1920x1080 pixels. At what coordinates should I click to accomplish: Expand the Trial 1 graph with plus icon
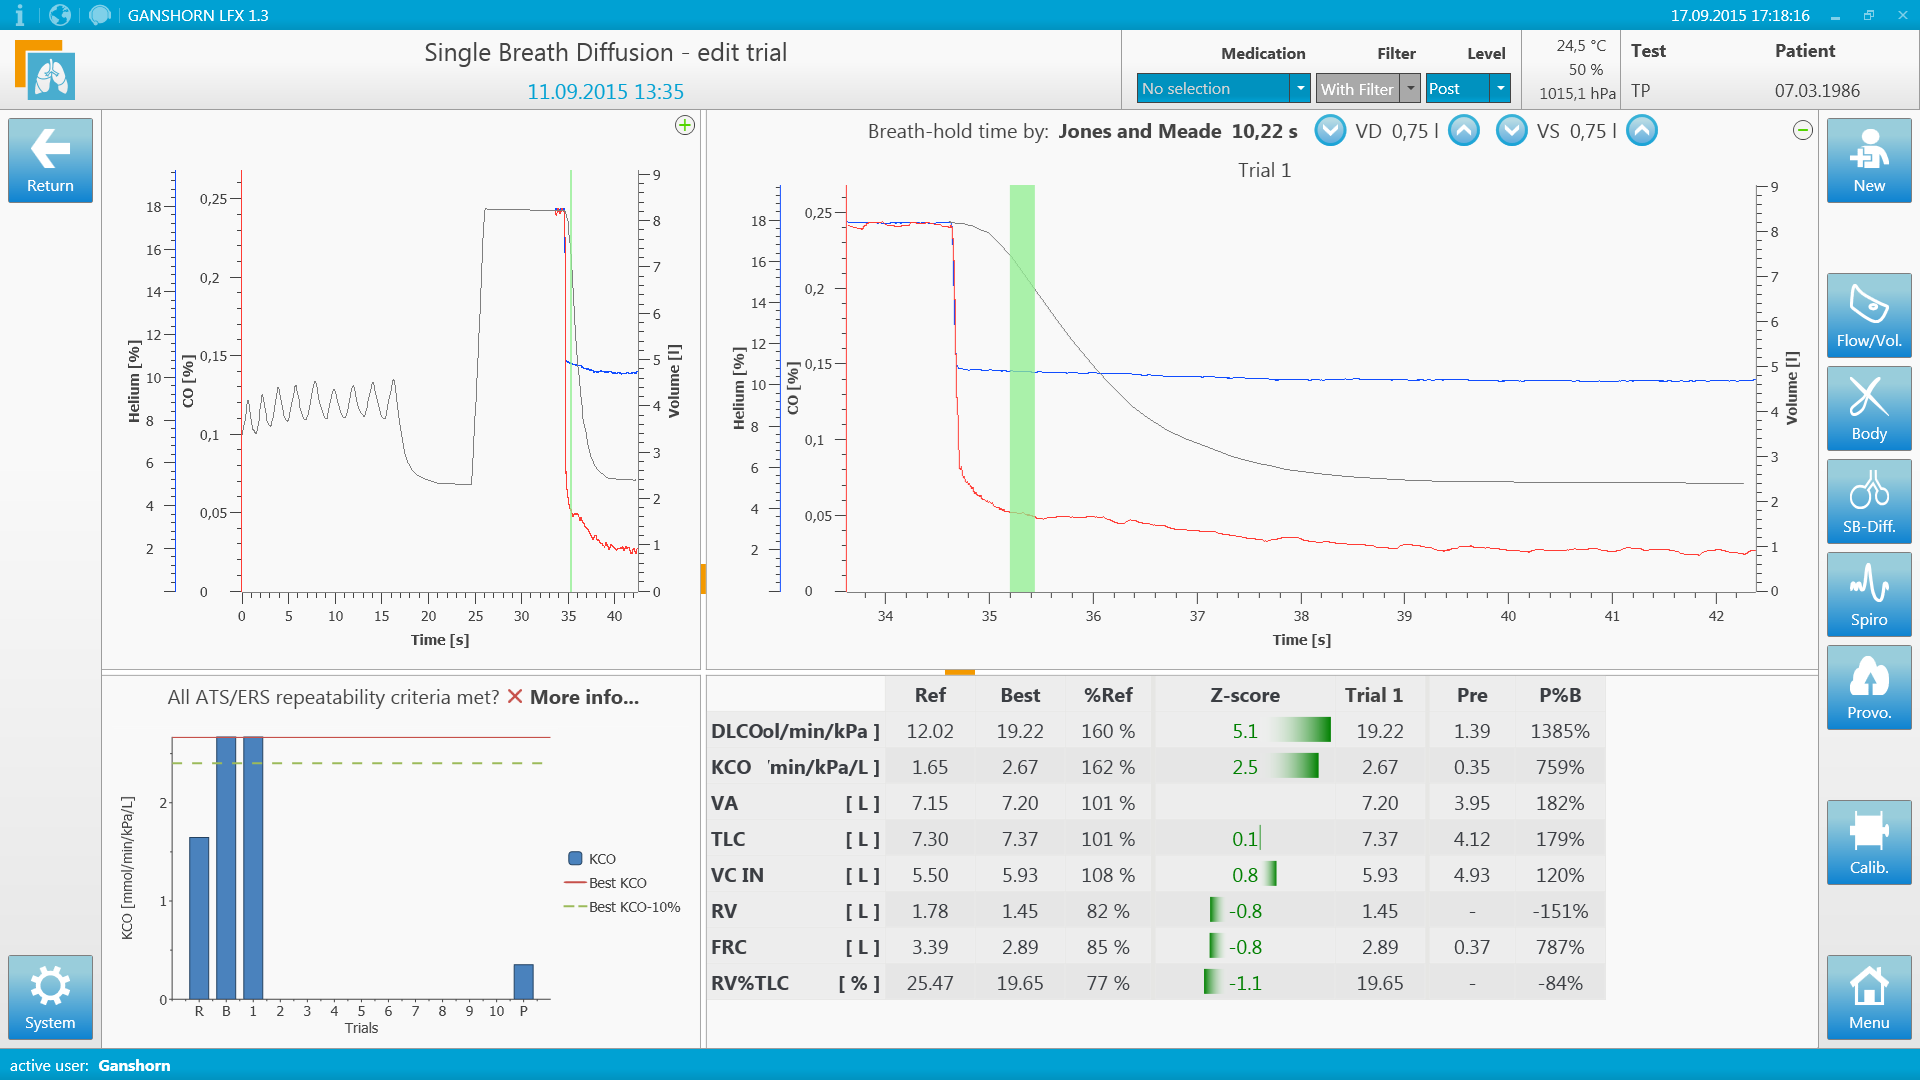tap(684, 126)
